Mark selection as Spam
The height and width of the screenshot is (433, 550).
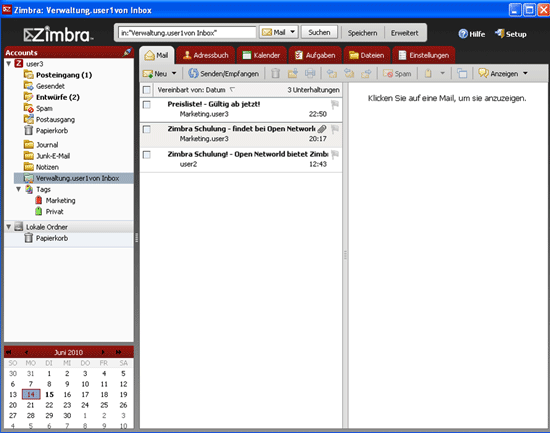(397, 74)
